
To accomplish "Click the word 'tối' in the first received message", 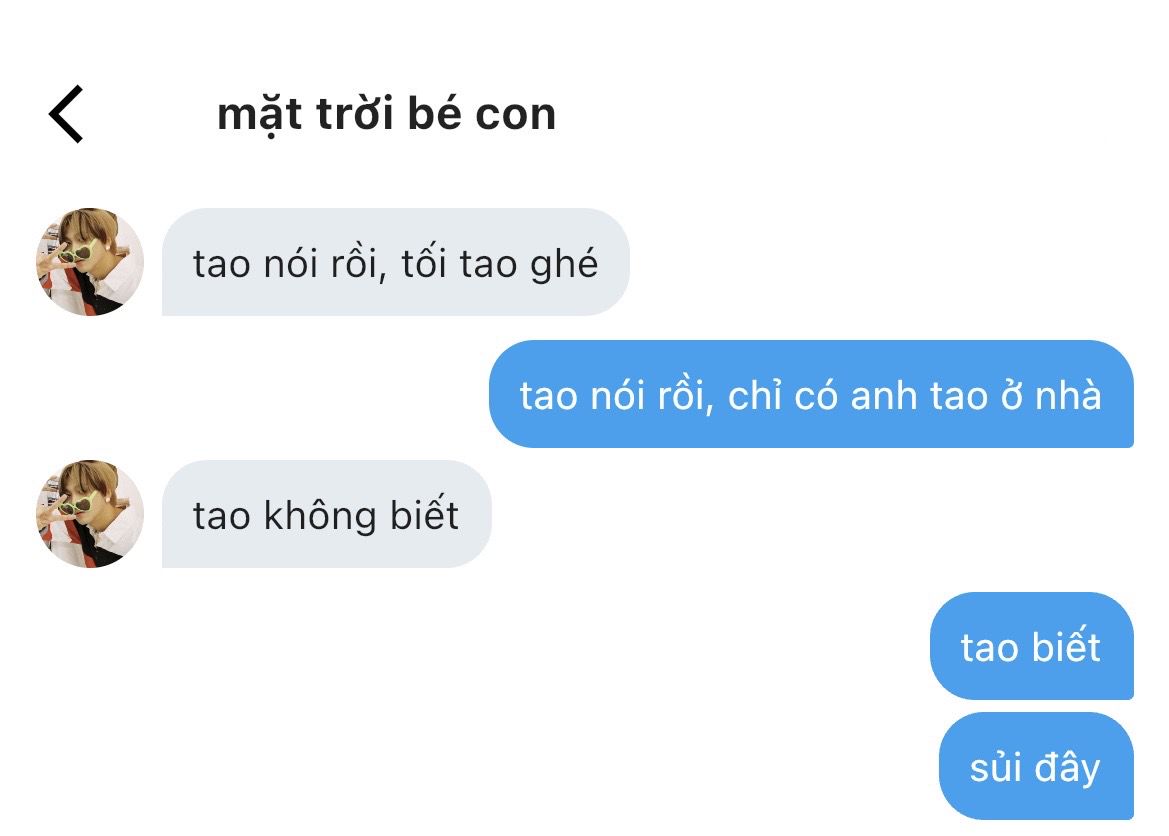I will 424,263.
